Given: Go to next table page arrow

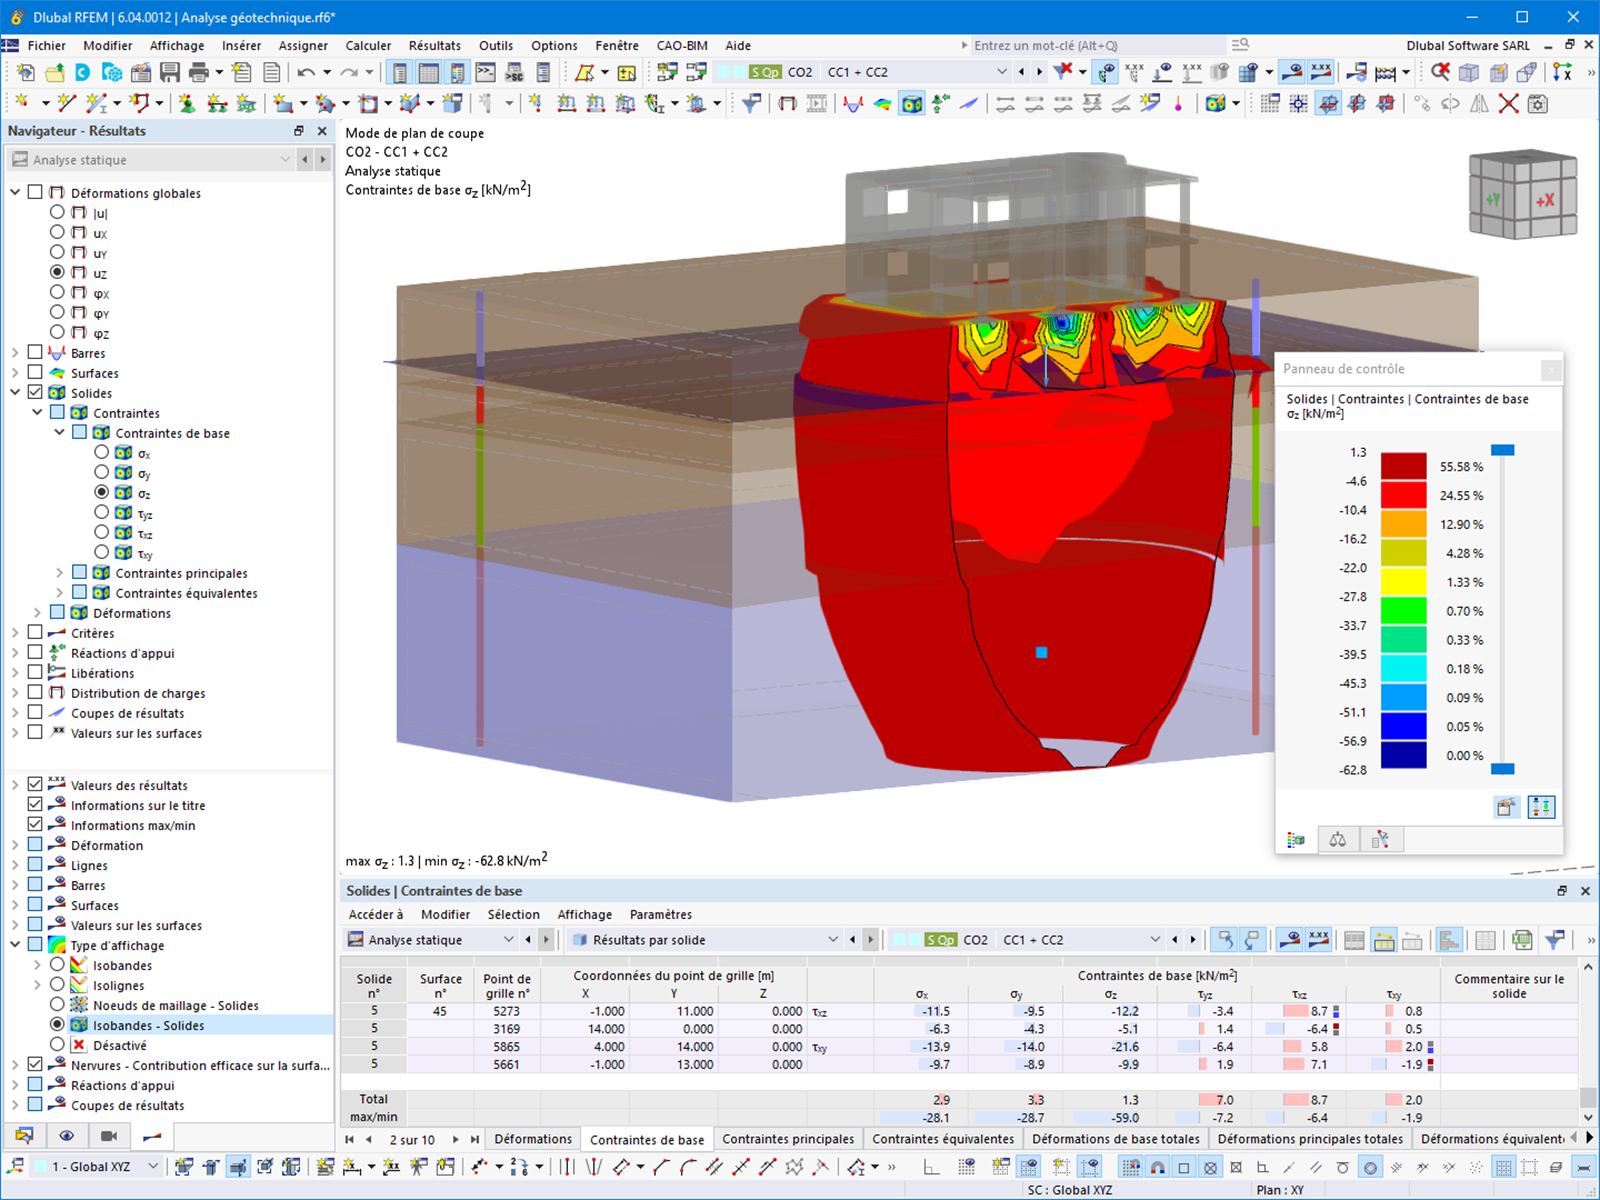Looking at the screenshot, I should click(456, 1139).
